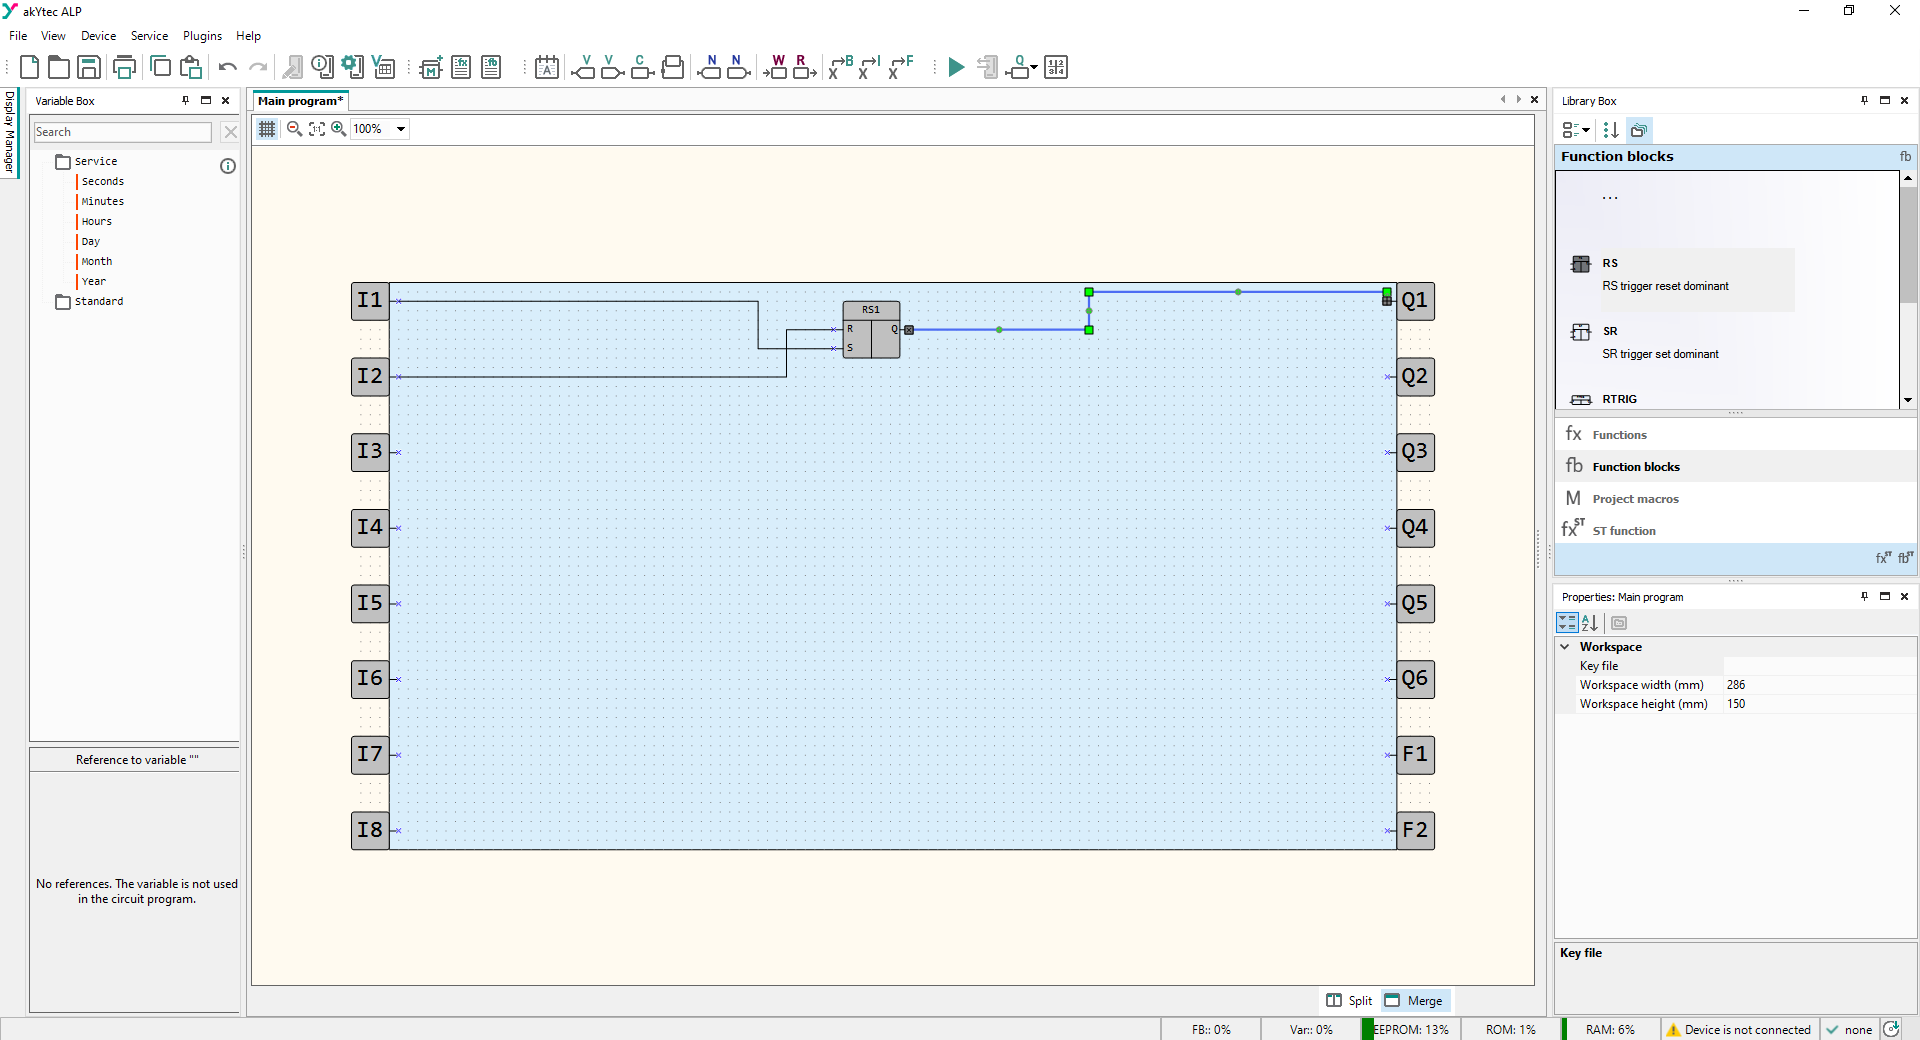Open device information icon with the i symbol
This screenshot has height=1040, width=1920.
point(322,67)
